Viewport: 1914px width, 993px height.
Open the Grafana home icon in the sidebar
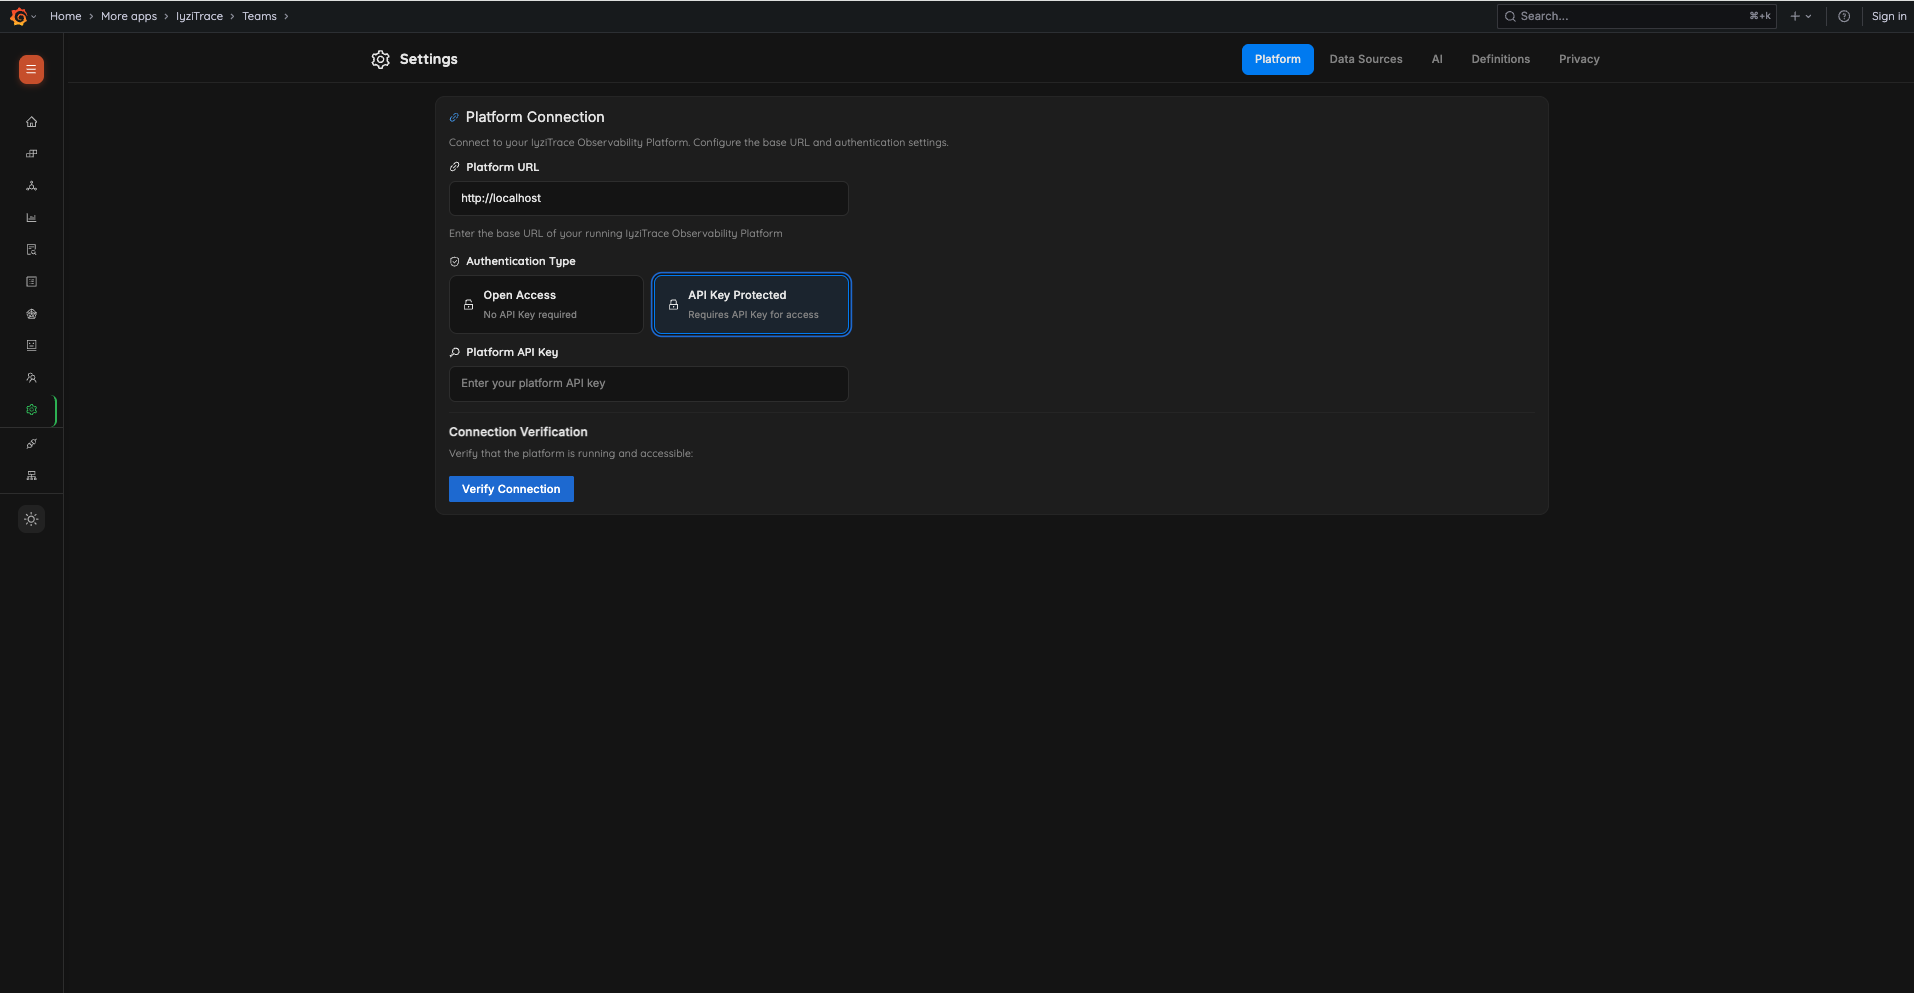point(31,121)
